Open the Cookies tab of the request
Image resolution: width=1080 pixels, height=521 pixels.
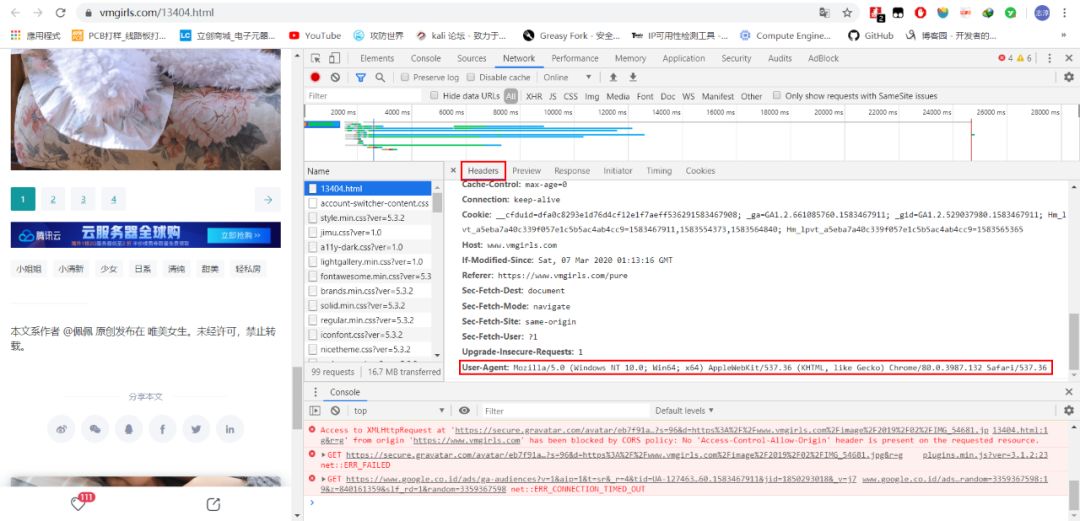tap(700, 170)
